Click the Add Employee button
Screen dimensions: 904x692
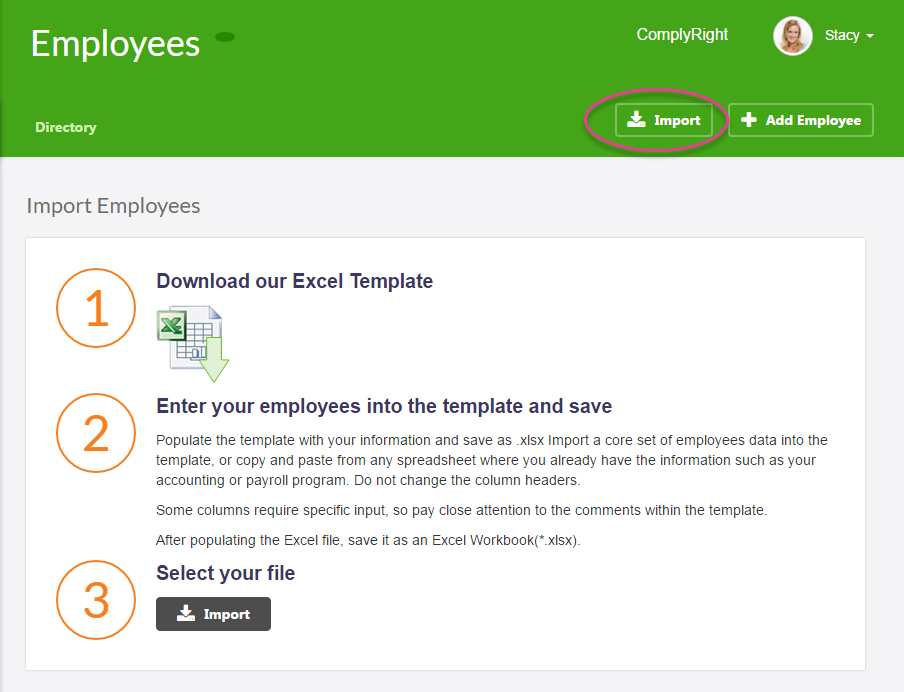(801, 120)
